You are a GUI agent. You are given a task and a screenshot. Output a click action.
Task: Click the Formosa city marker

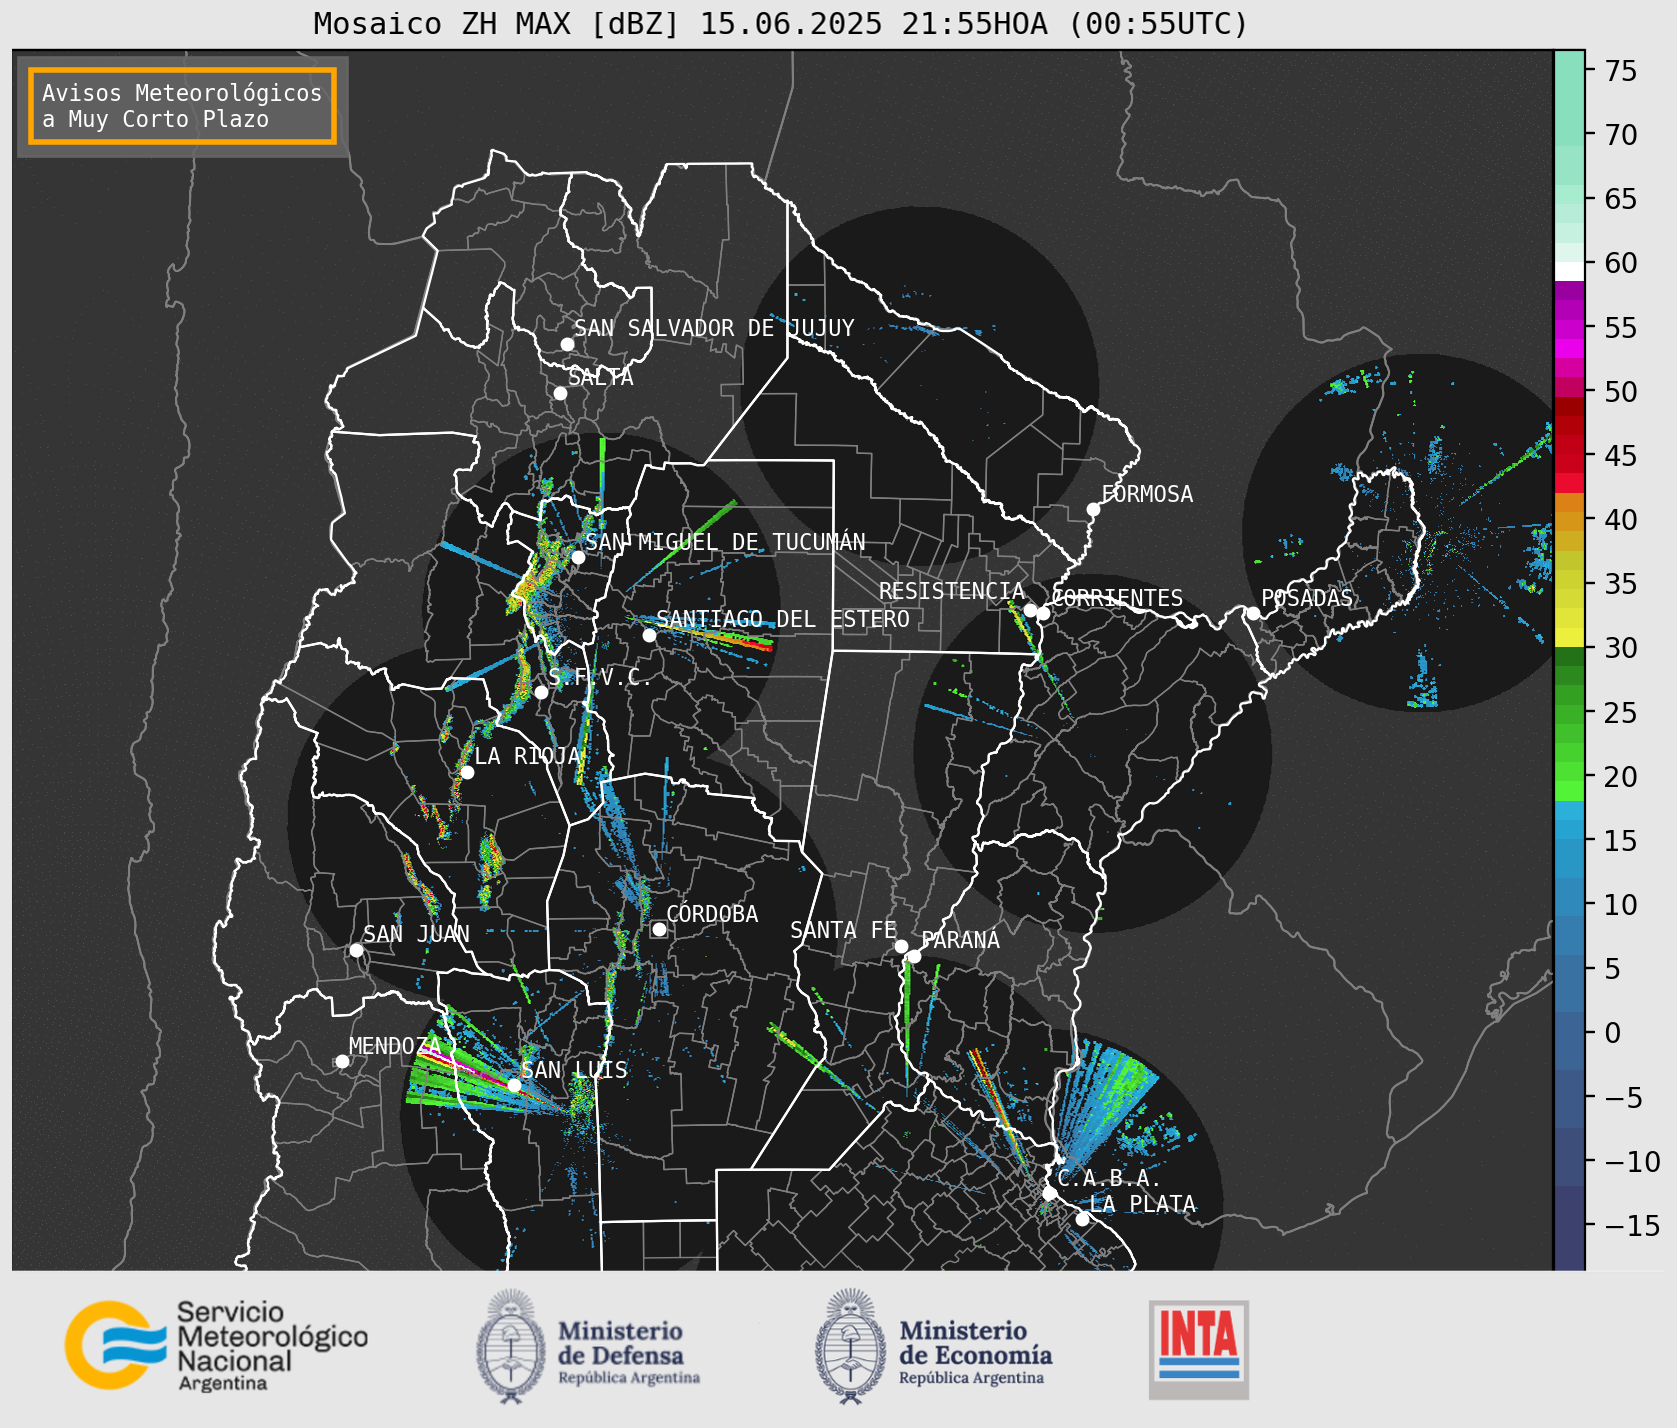click(1093, 509)
